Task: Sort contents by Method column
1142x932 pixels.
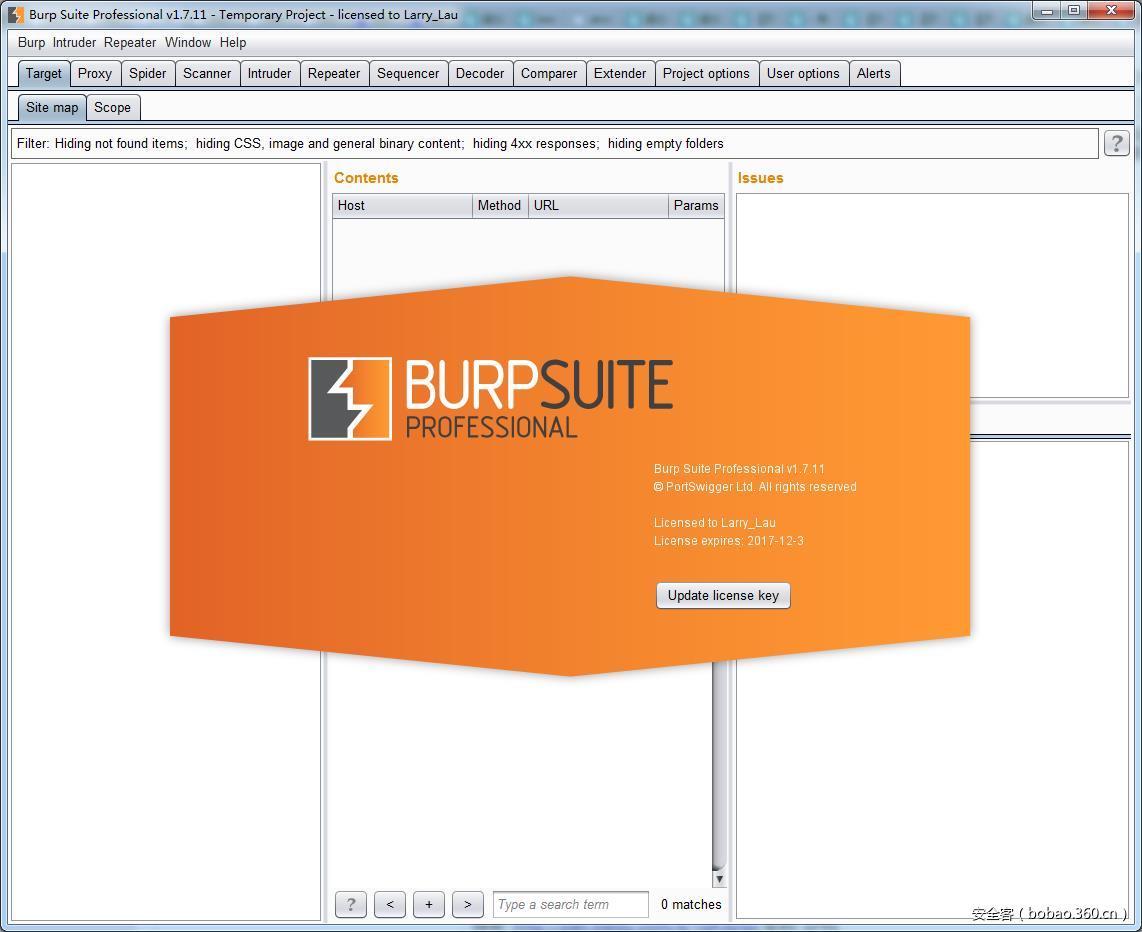Action: [500, 205]
